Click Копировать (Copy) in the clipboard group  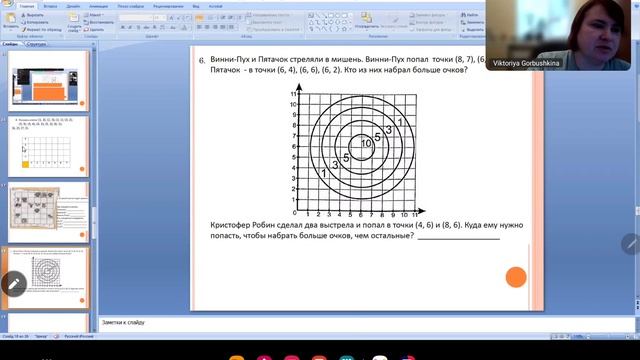point(36,22)
